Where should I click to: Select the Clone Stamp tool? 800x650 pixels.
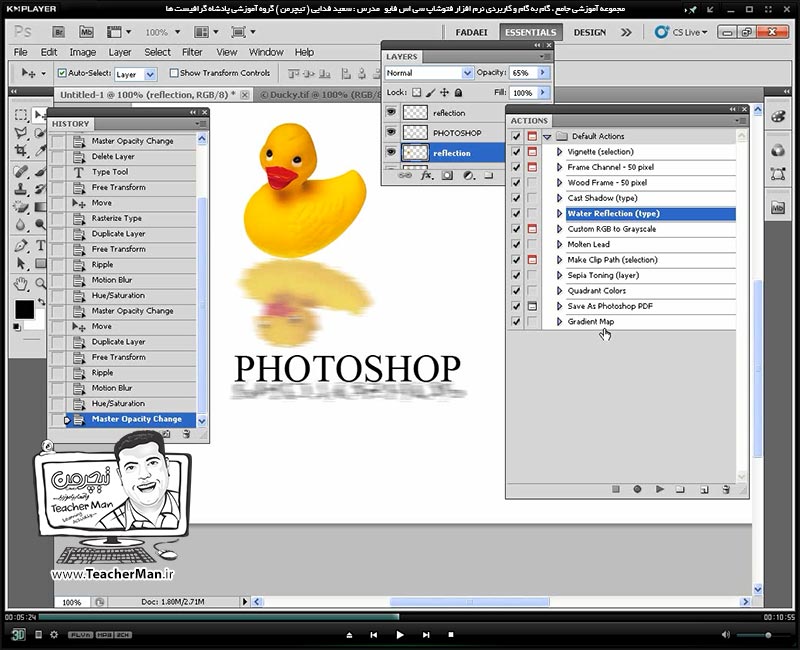tap(21, 189)
